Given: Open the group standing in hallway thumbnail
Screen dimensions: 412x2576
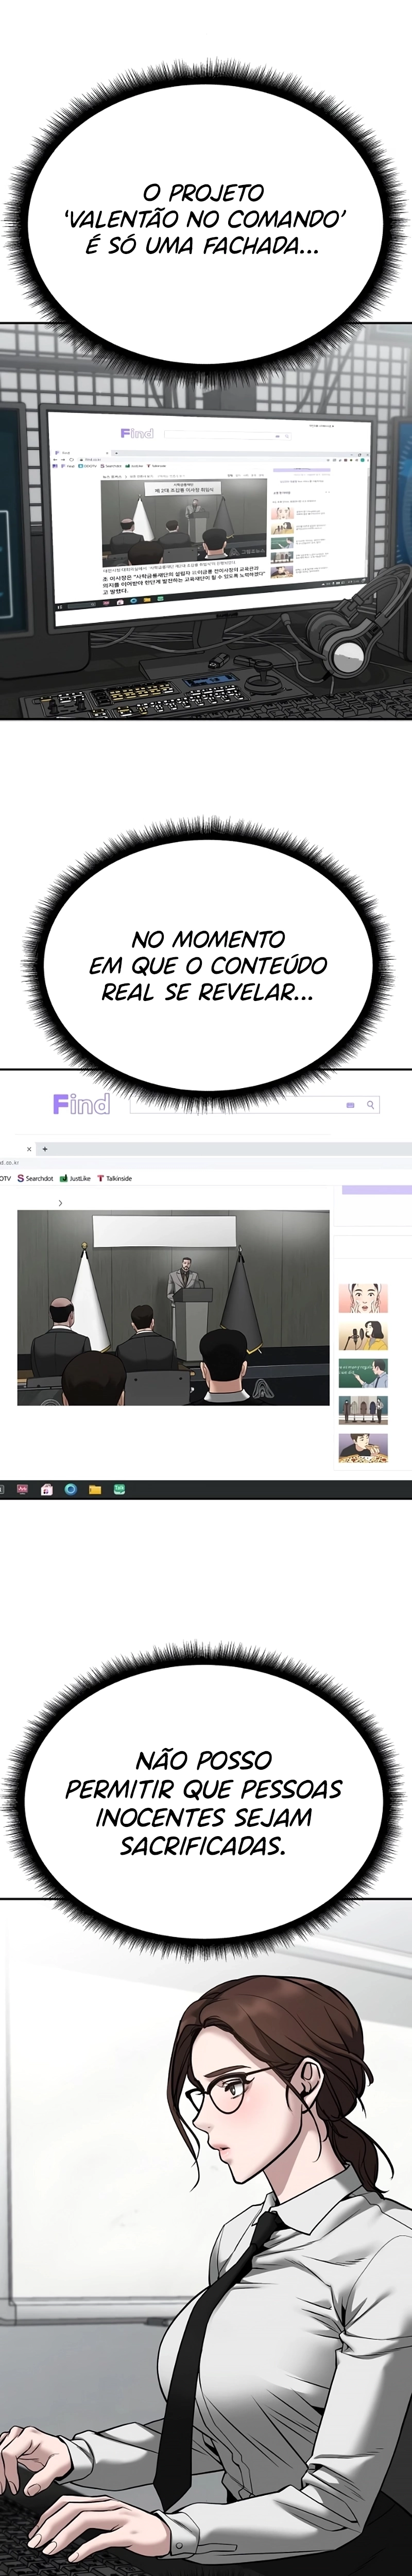Looking at the screenshot, I should pyautogui.click(x=363, y=1410).
